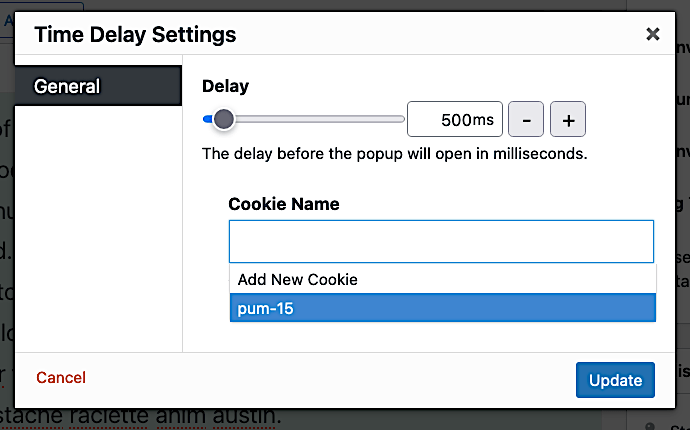690x430 pixels.
Task: Select the pum-15 cookie option
Action: click(x=443, y=308)
